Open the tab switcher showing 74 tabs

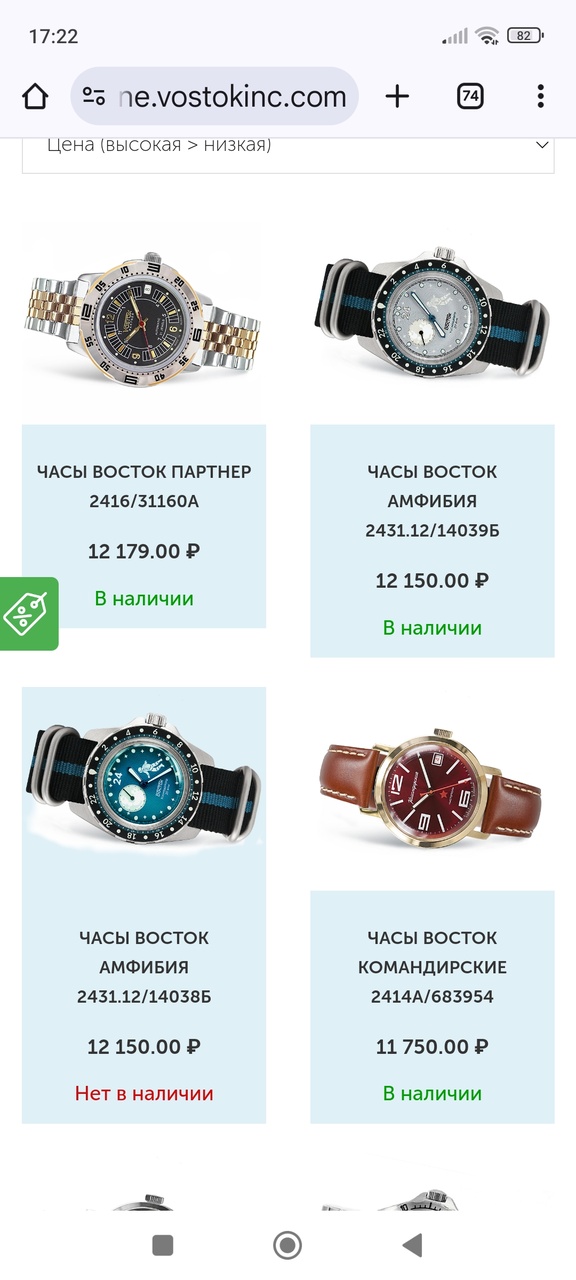click(x=470, y=96)
